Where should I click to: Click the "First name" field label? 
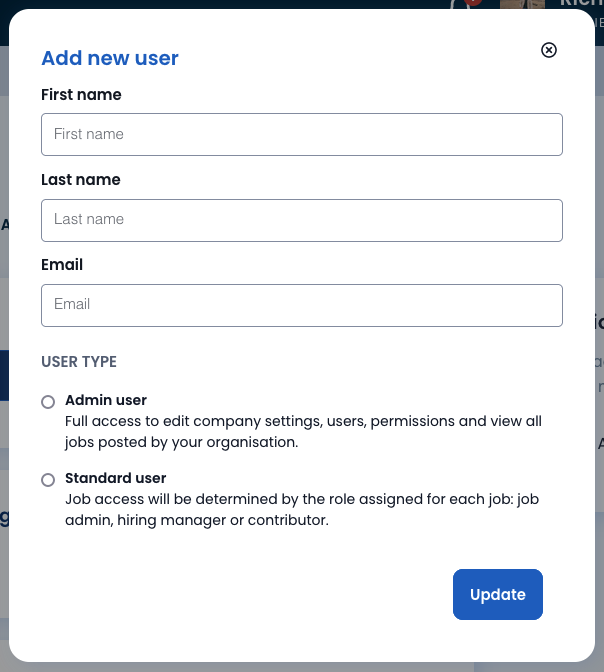click(x=81, y=95)
